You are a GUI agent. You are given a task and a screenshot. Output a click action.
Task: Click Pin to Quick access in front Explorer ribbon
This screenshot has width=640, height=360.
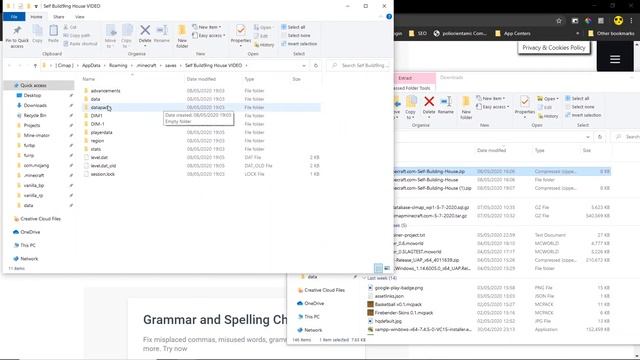17,36
